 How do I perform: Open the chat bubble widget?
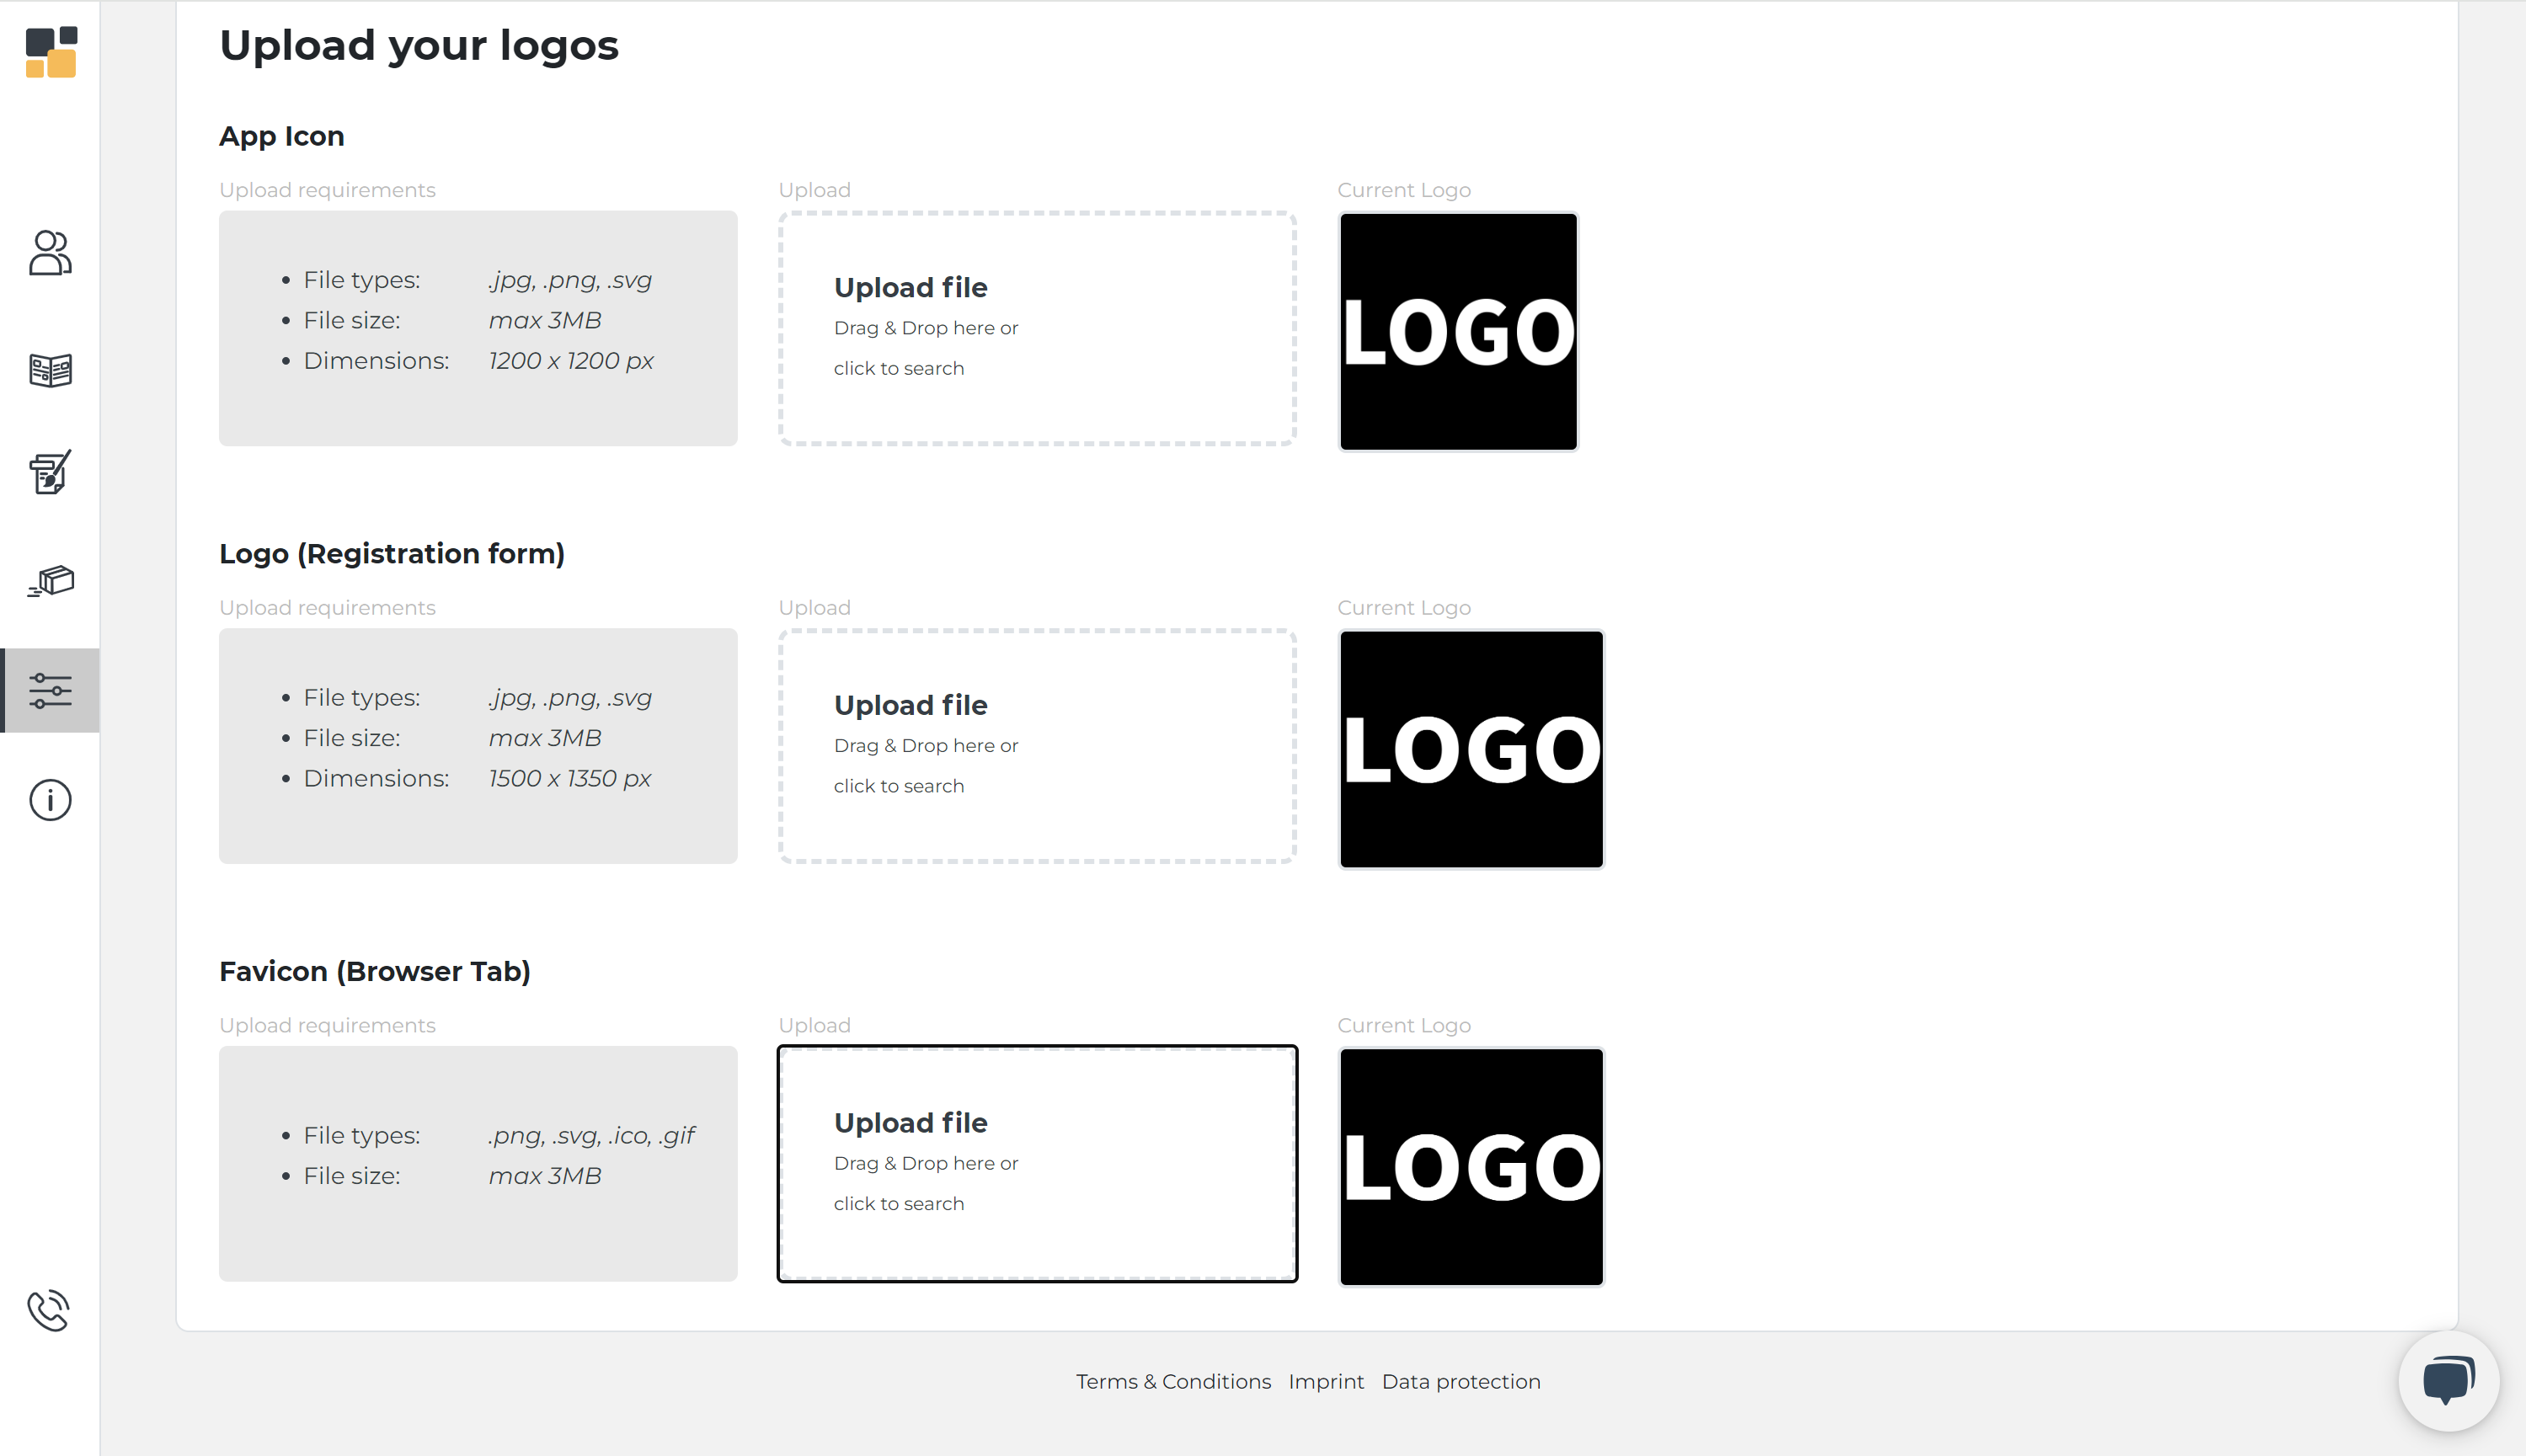2448,1381
